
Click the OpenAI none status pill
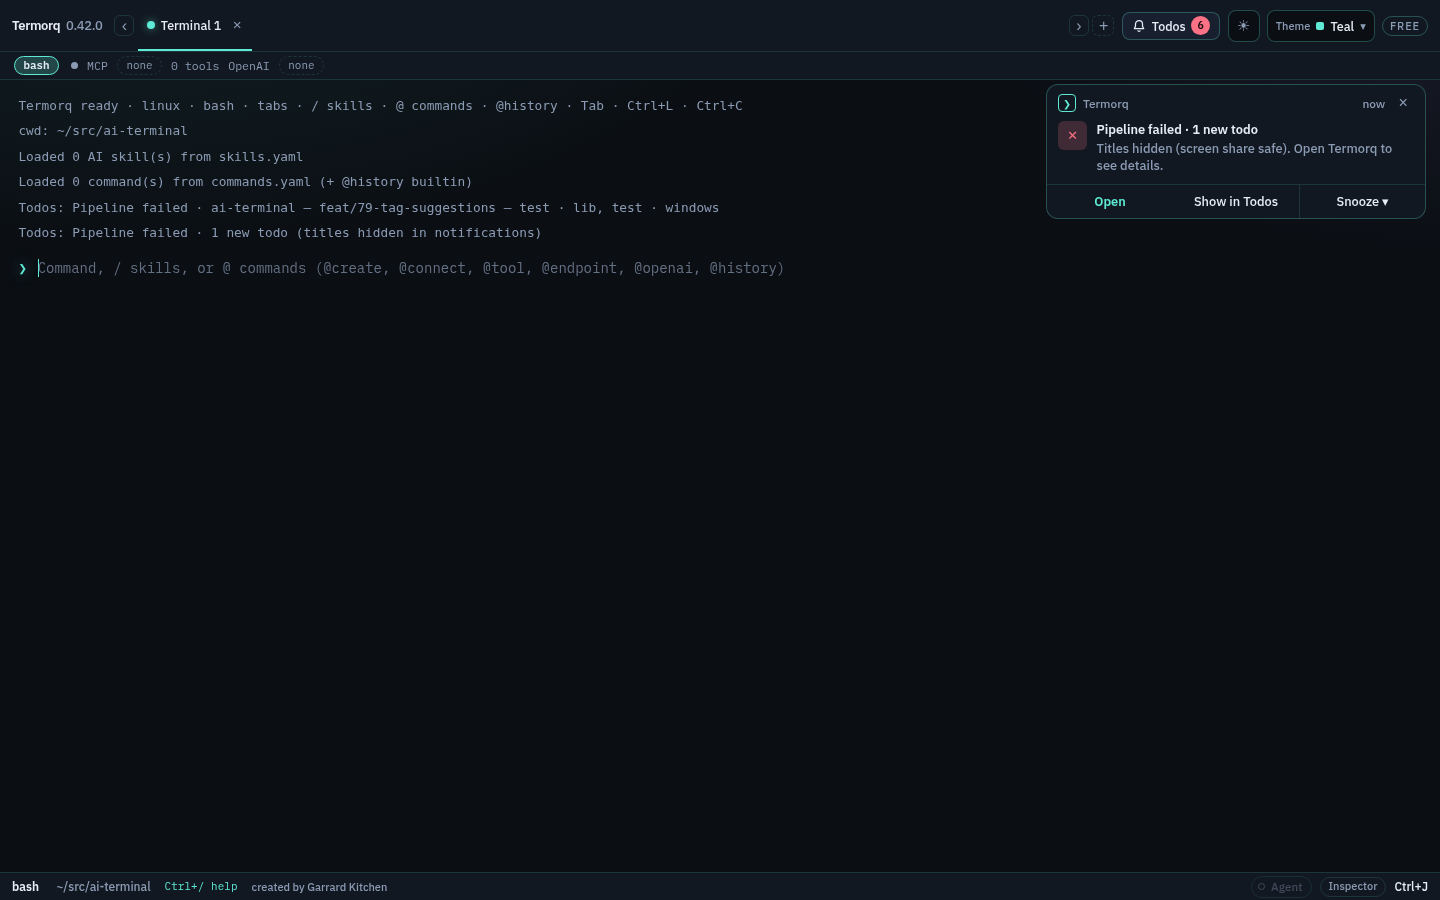[301, 66]
